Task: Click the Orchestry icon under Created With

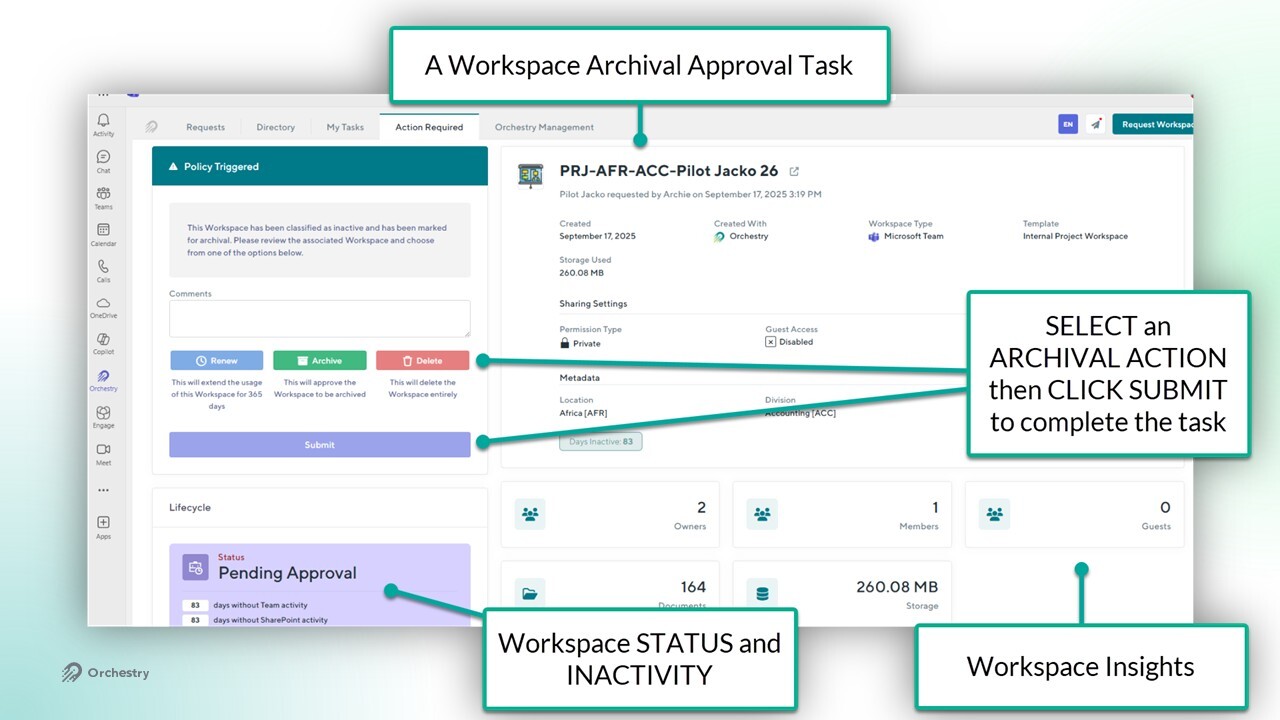Action: [719, 237]
